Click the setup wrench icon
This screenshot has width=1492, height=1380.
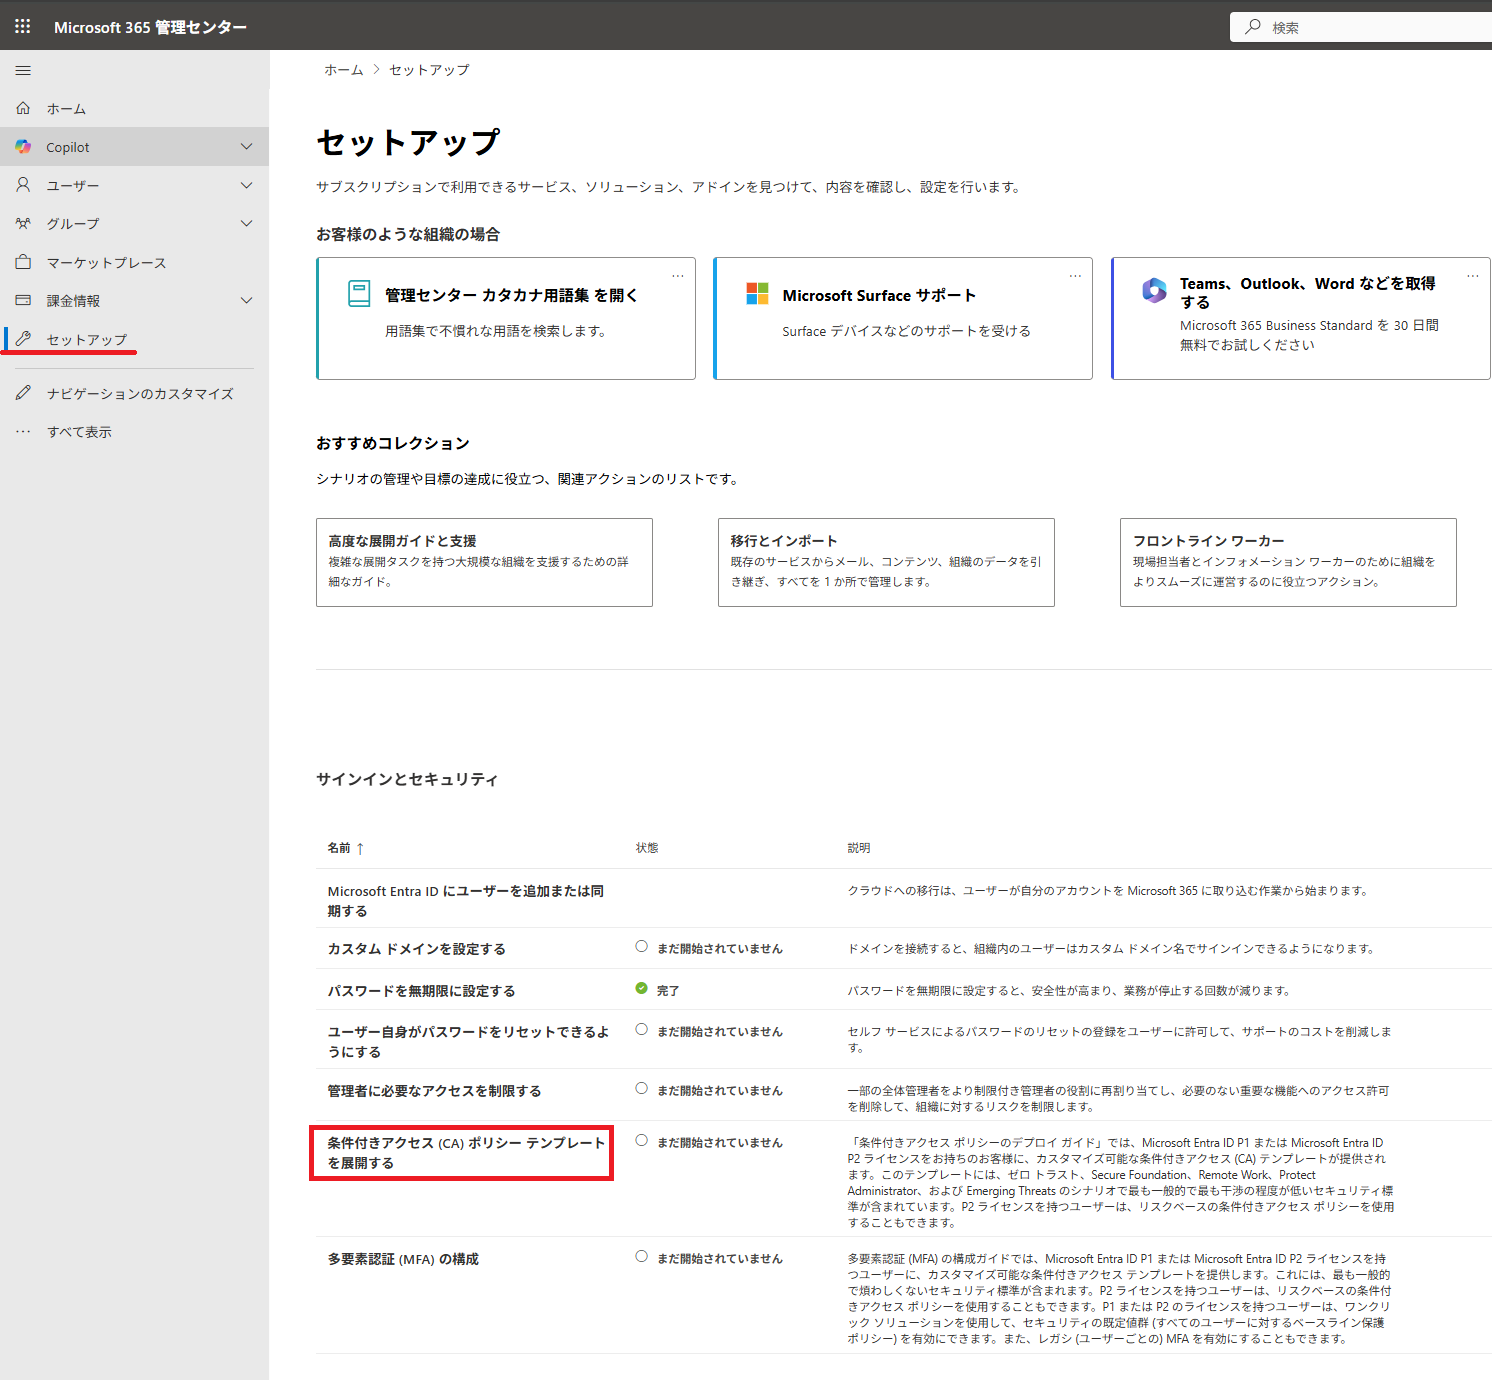click(x=23, y=339)
